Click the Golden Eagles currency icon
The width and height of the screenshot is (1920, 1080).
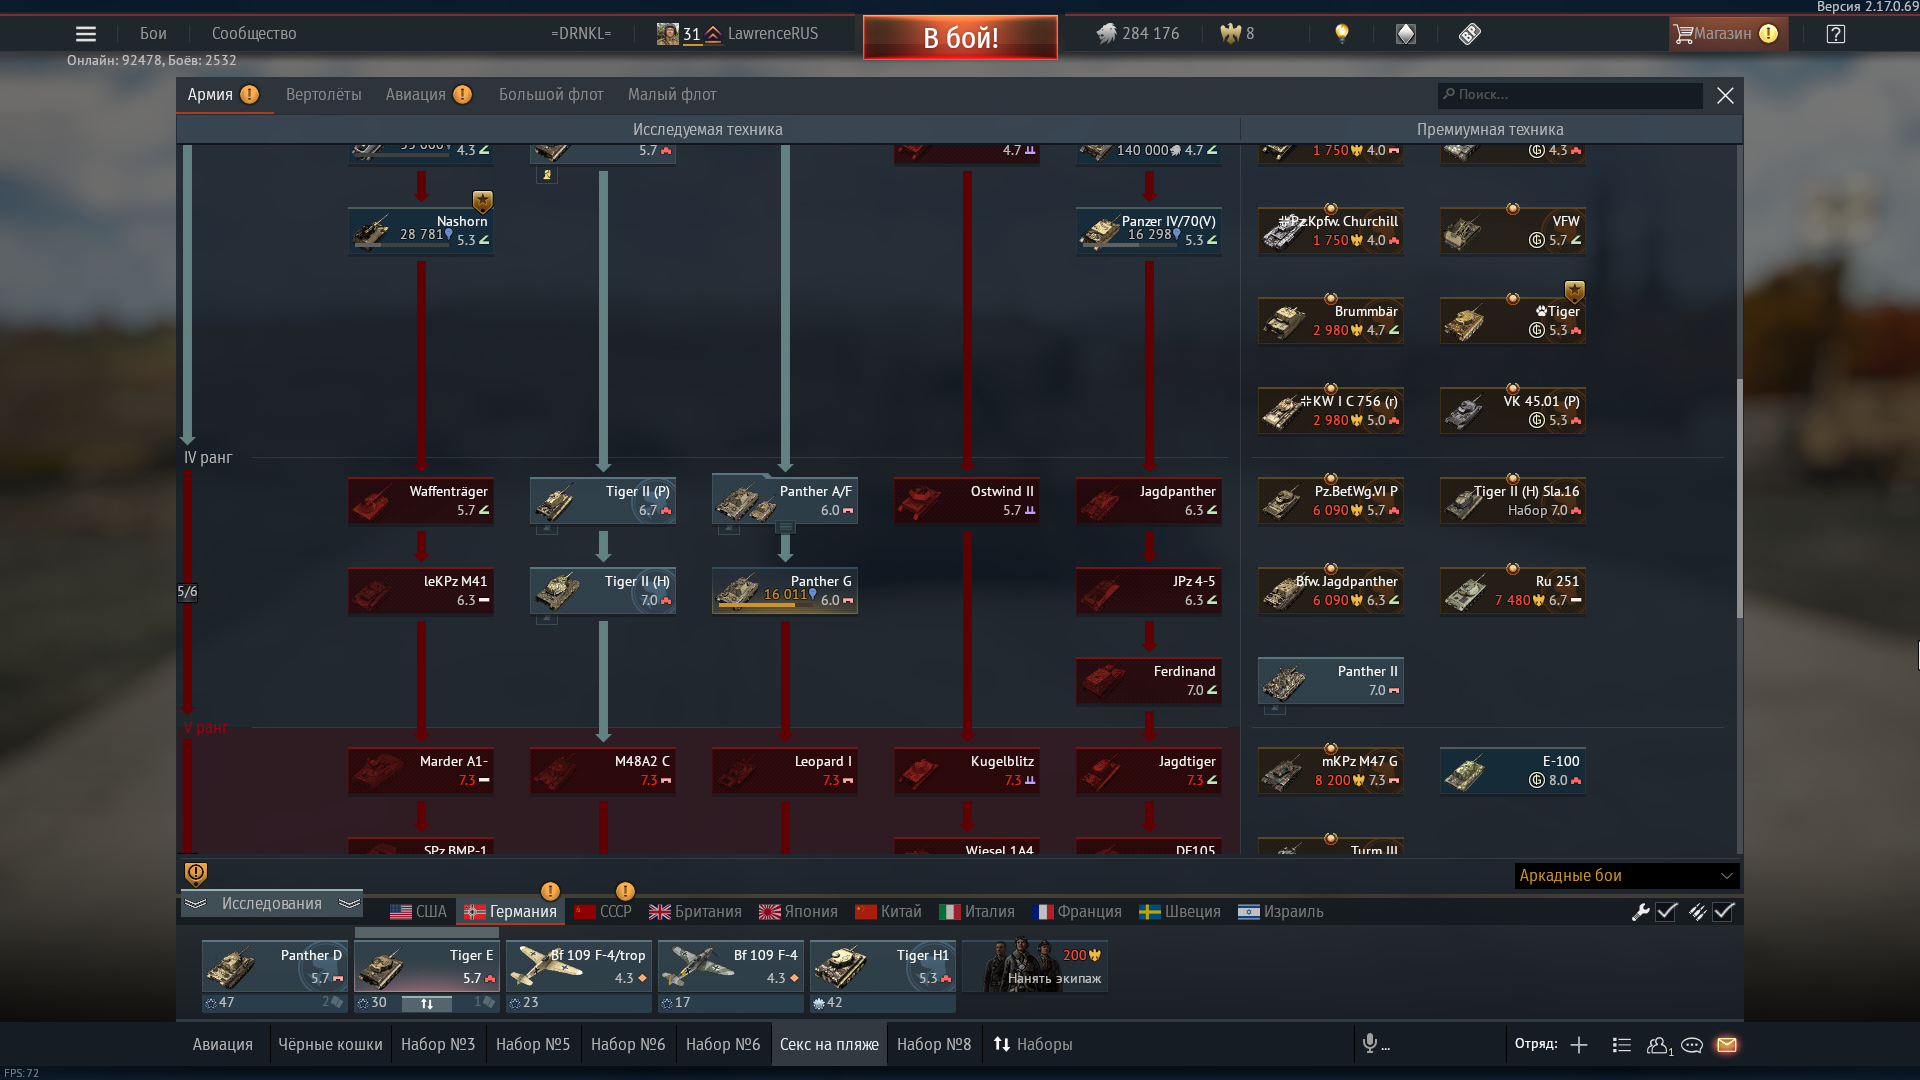1230,34
